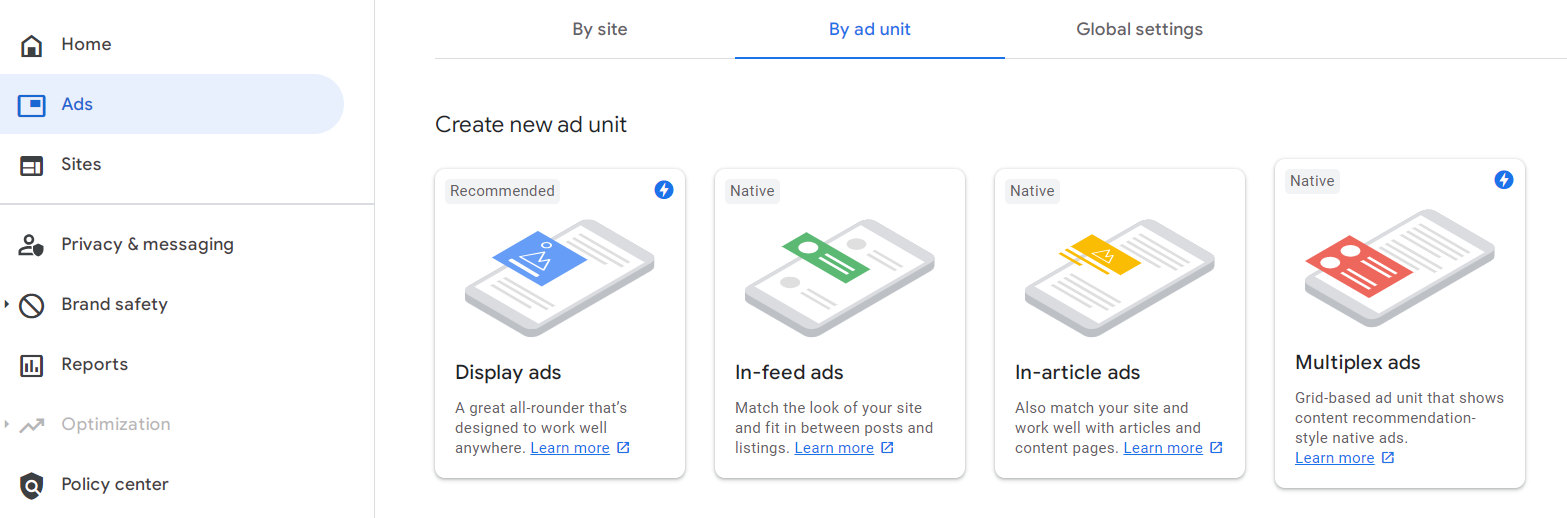Open Learn more link for Display ads
This screenshot has height=518, width=1567.
click(570, 448)
